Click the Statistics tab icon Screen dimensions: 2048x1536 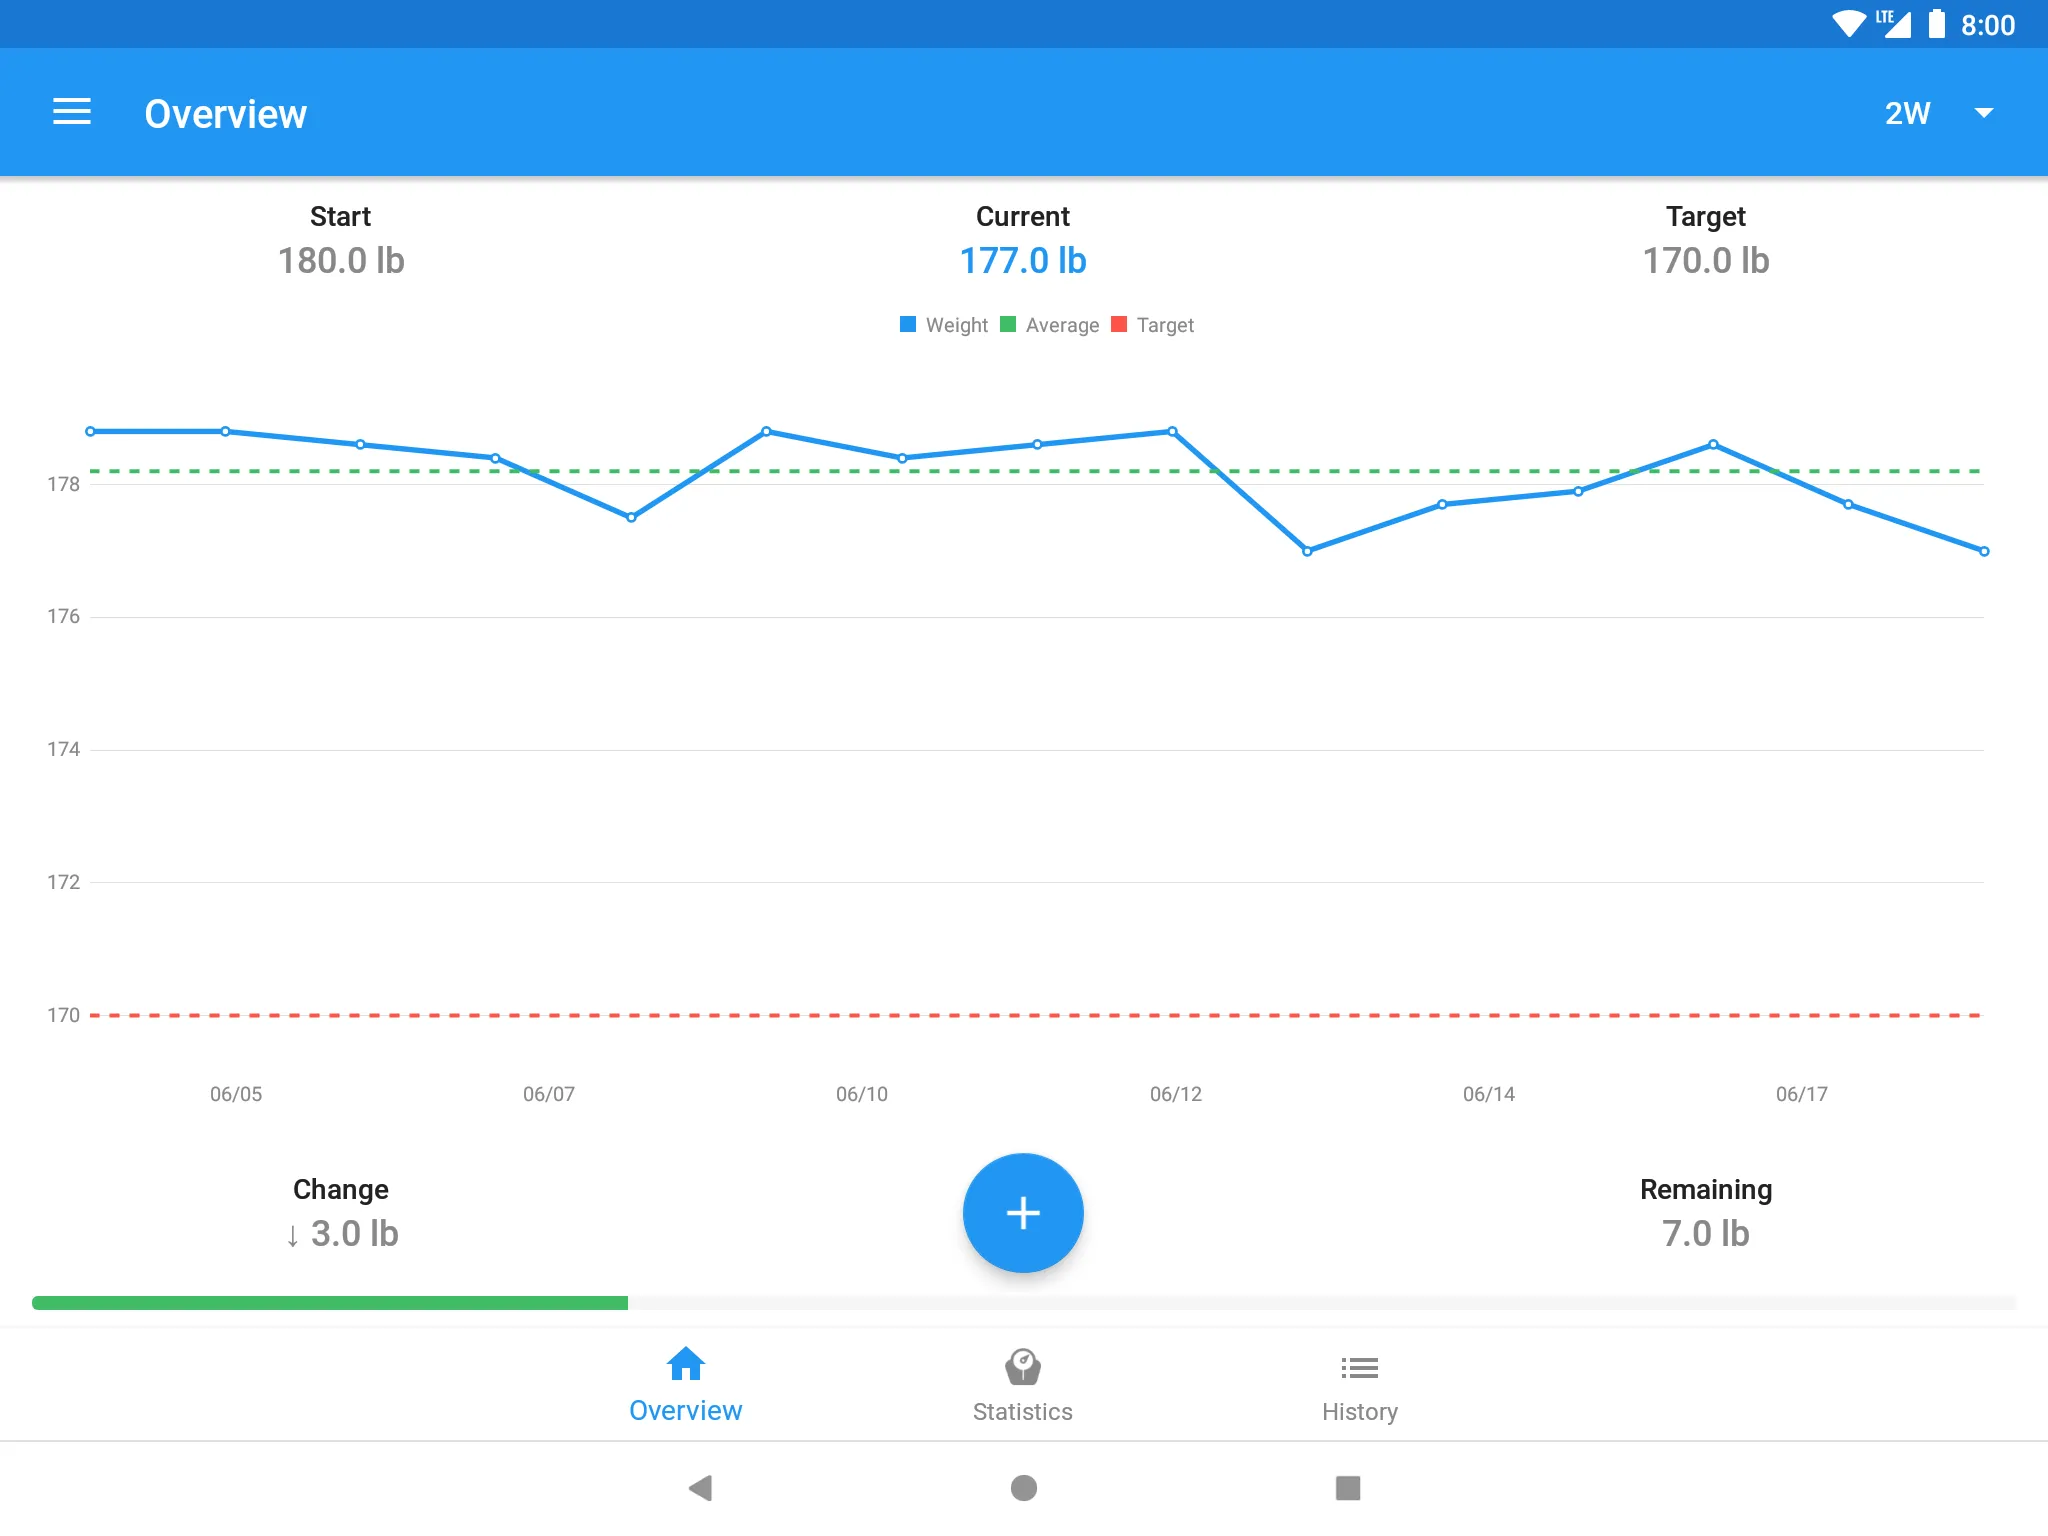[1024, 1367]
